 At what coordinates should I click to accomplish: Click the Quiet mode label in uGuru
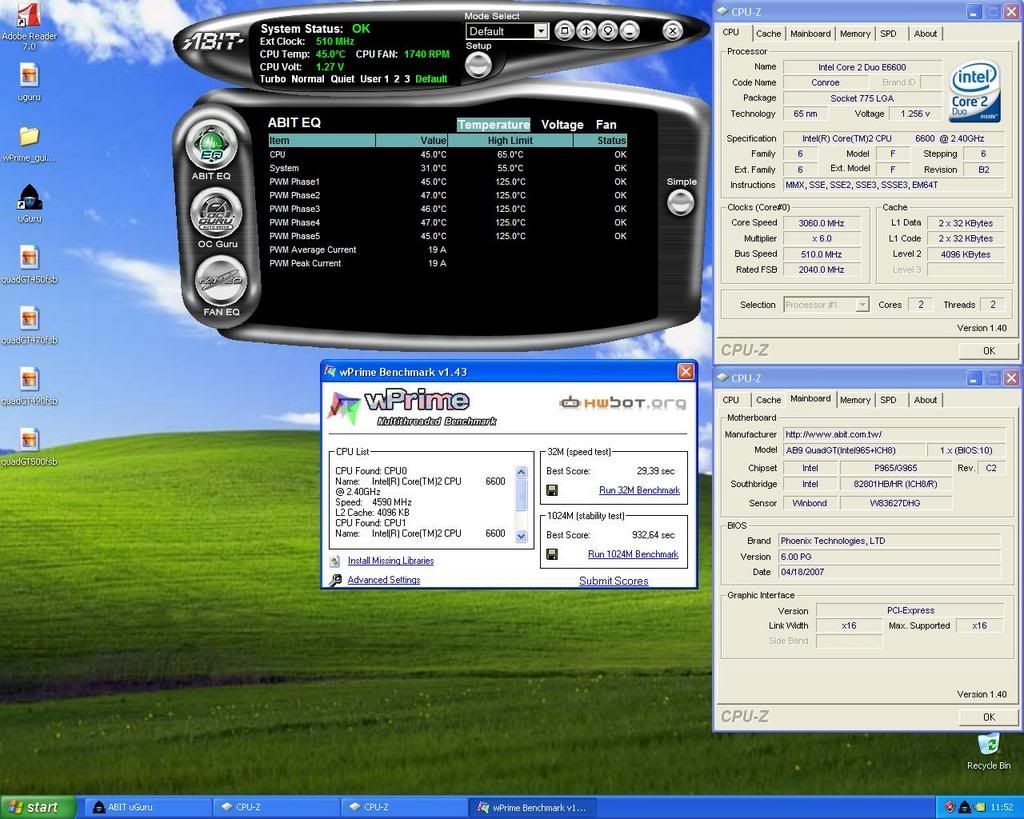(x=343, y=79)
